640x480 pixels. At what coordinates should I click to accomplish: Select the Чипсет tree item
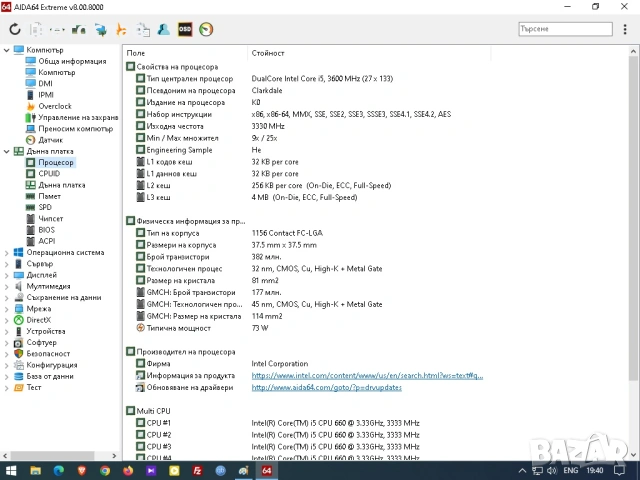pos(51,219)
